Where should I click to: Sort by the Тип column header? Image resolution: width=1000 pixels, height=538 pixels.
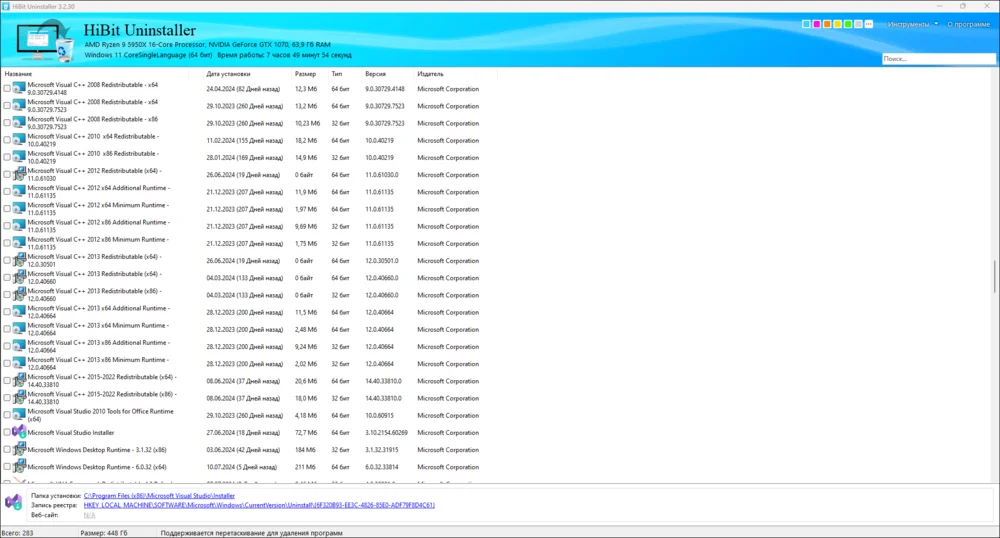[x=337, y=74]
